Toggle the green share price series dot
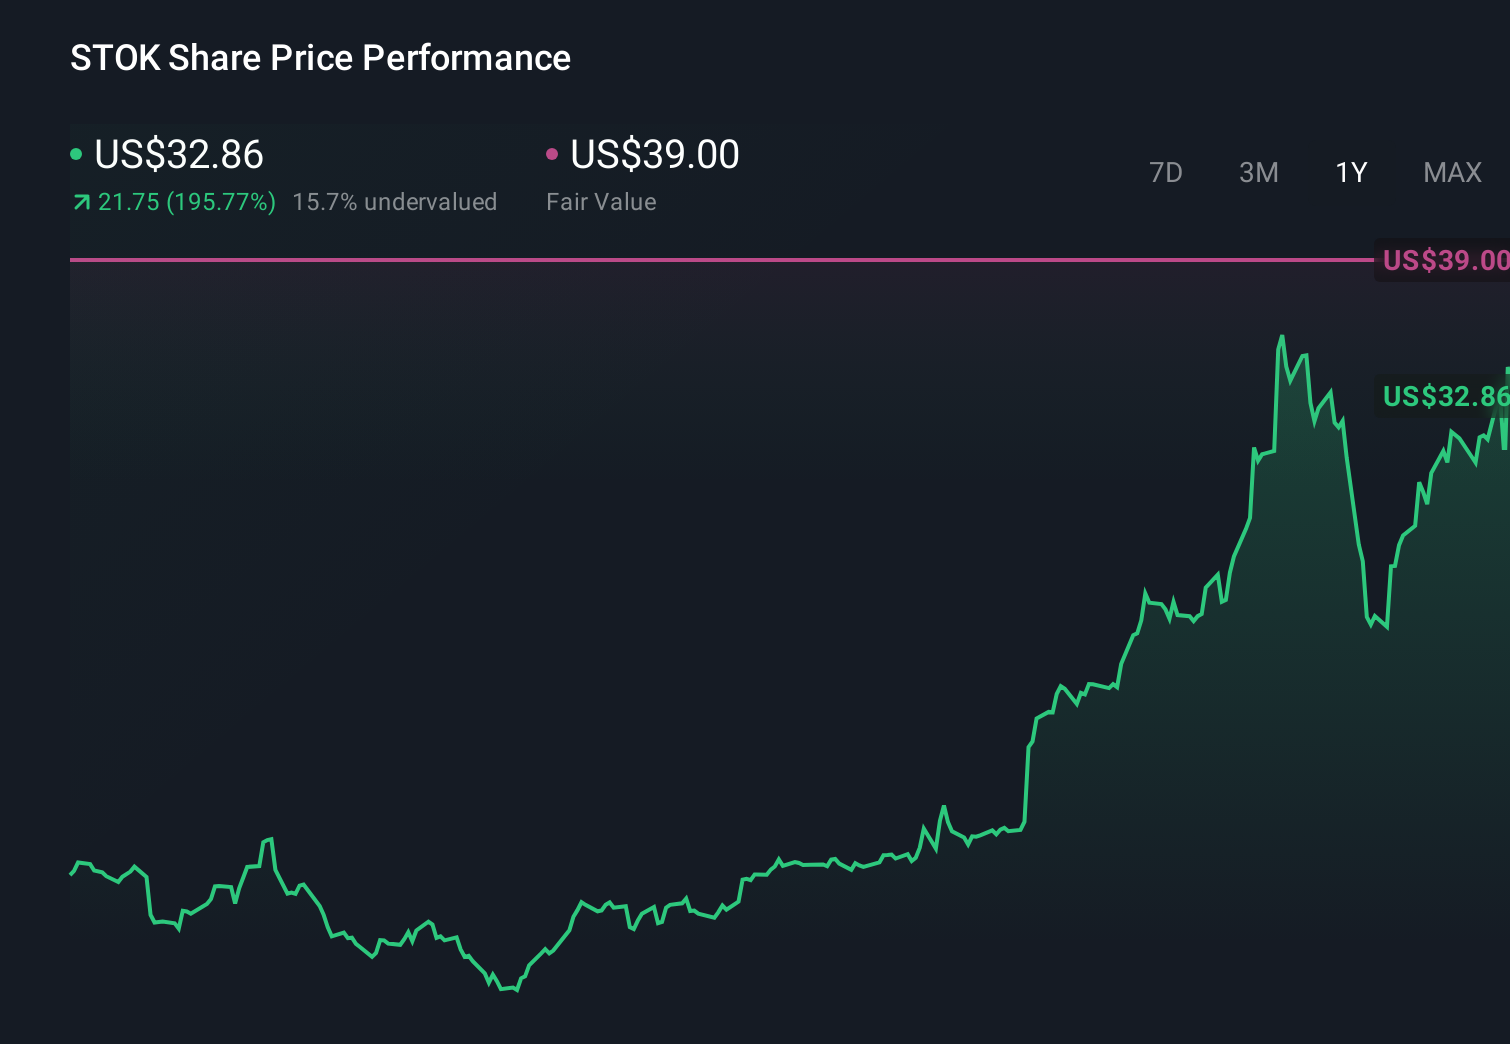The height and width of the screenshot is (1044, 1510). coord(76,153)
